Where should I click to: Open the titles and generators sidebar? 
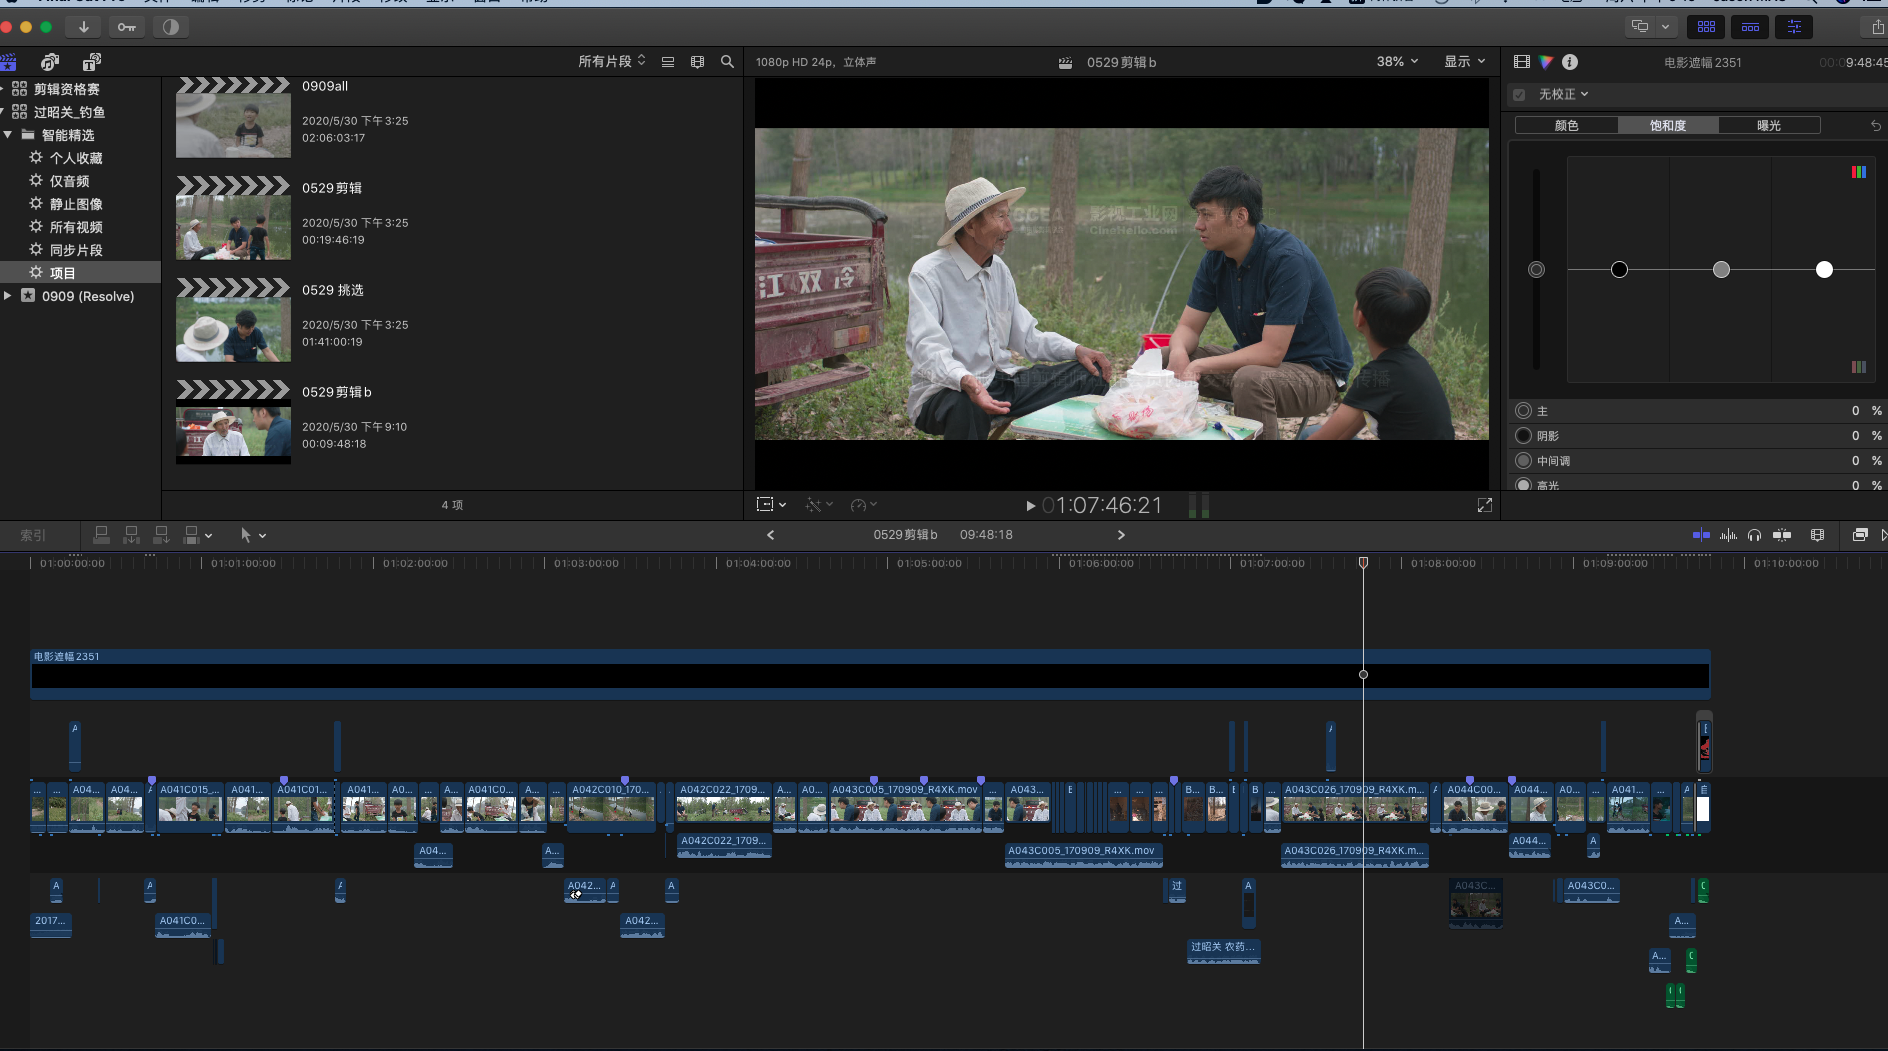coord(91,62)
